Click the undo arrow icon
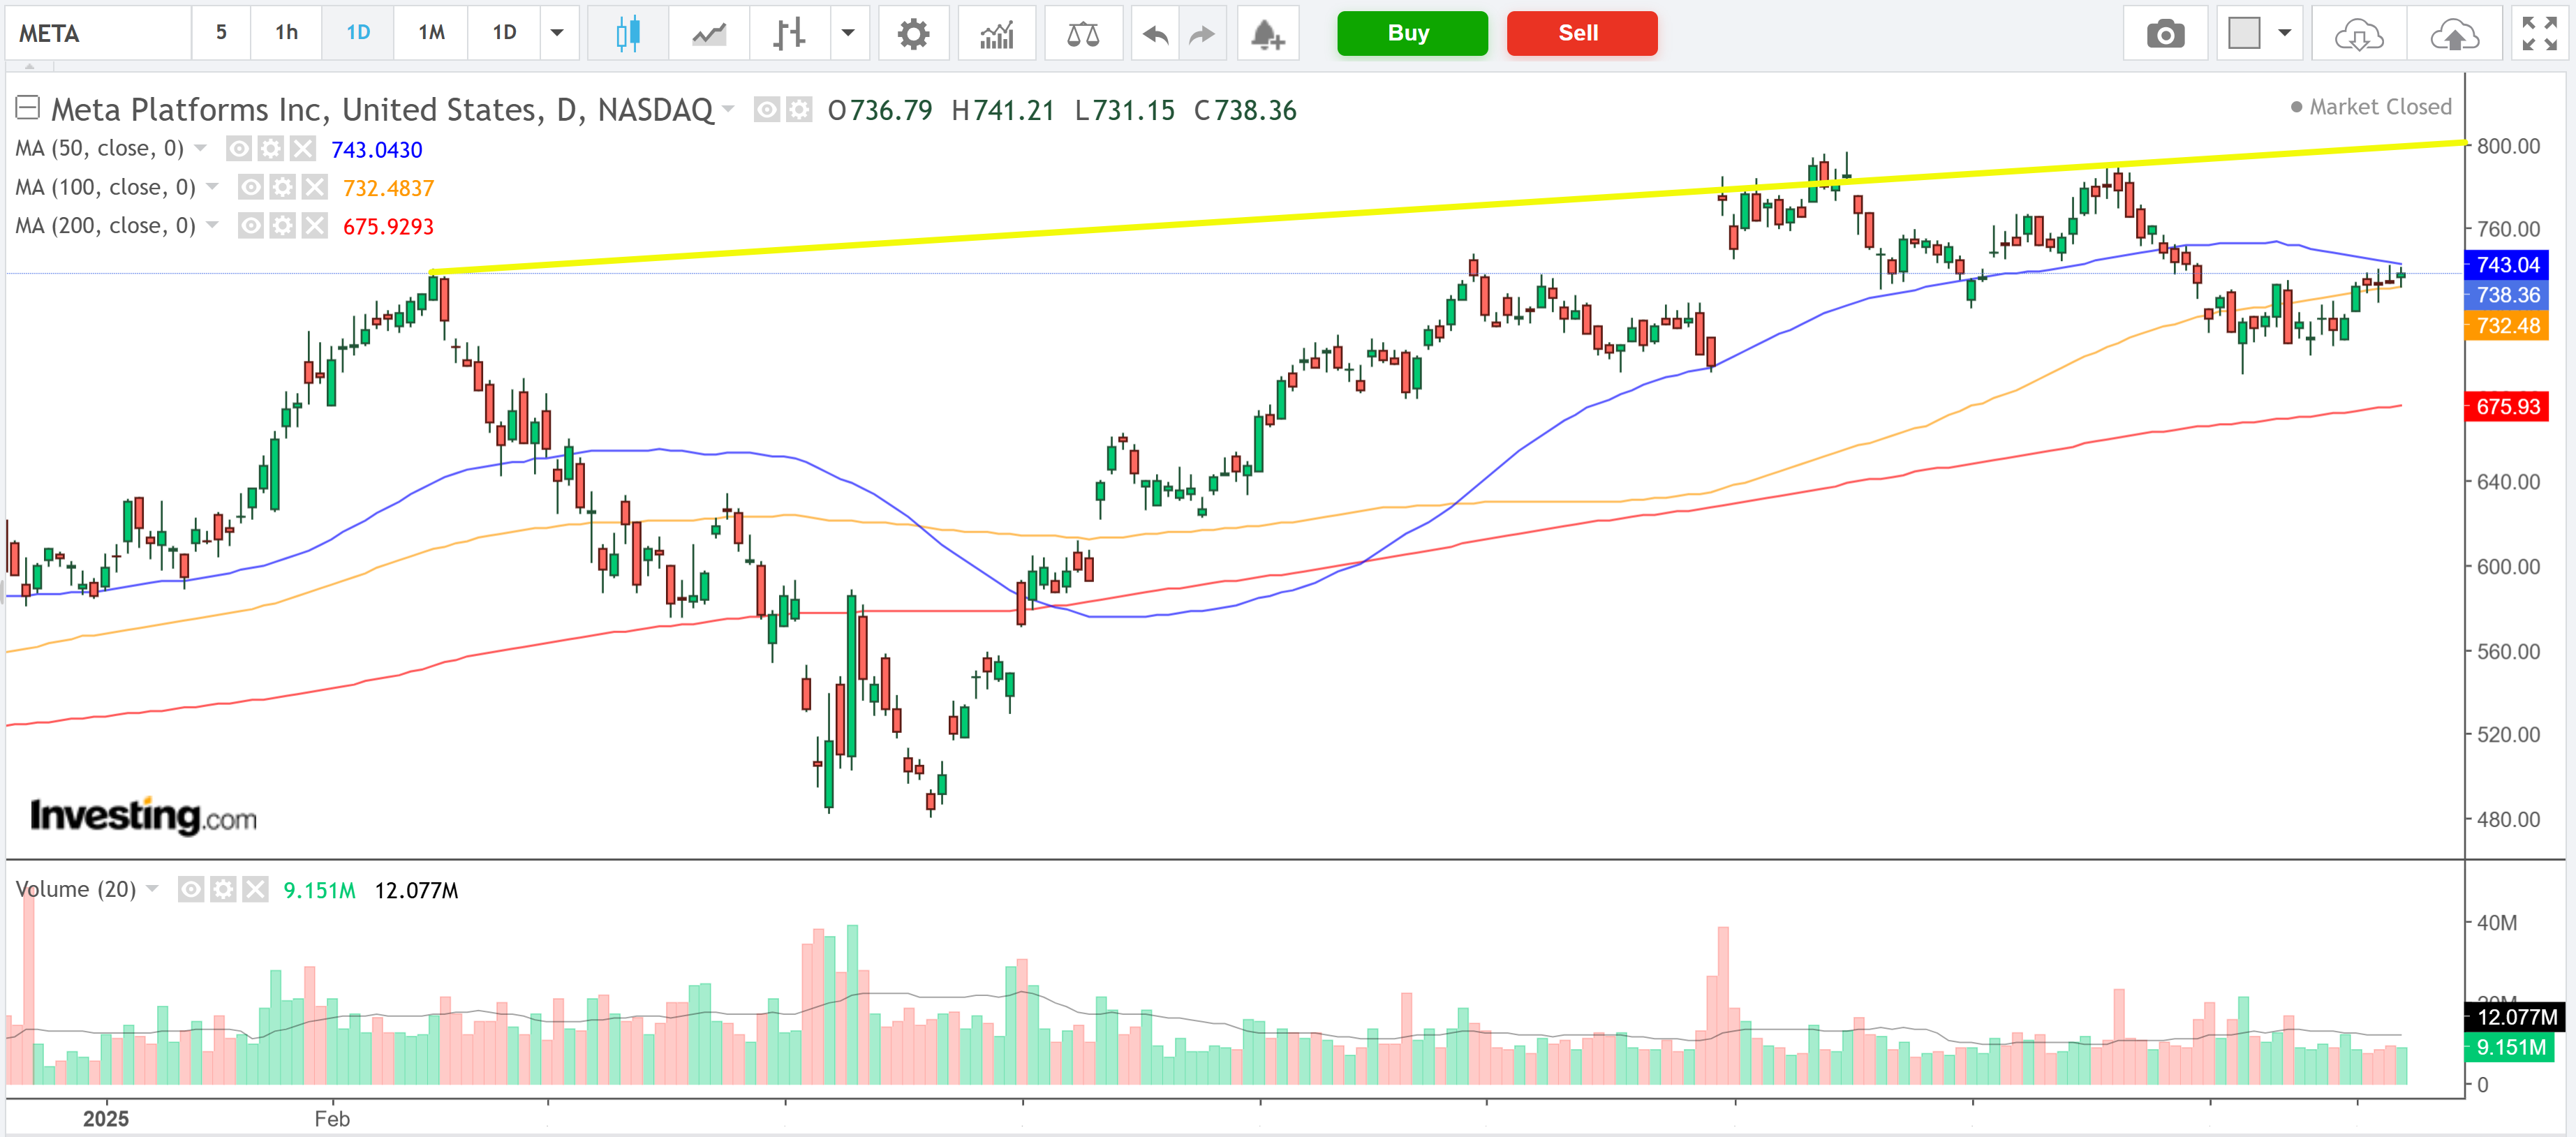 1155,34
